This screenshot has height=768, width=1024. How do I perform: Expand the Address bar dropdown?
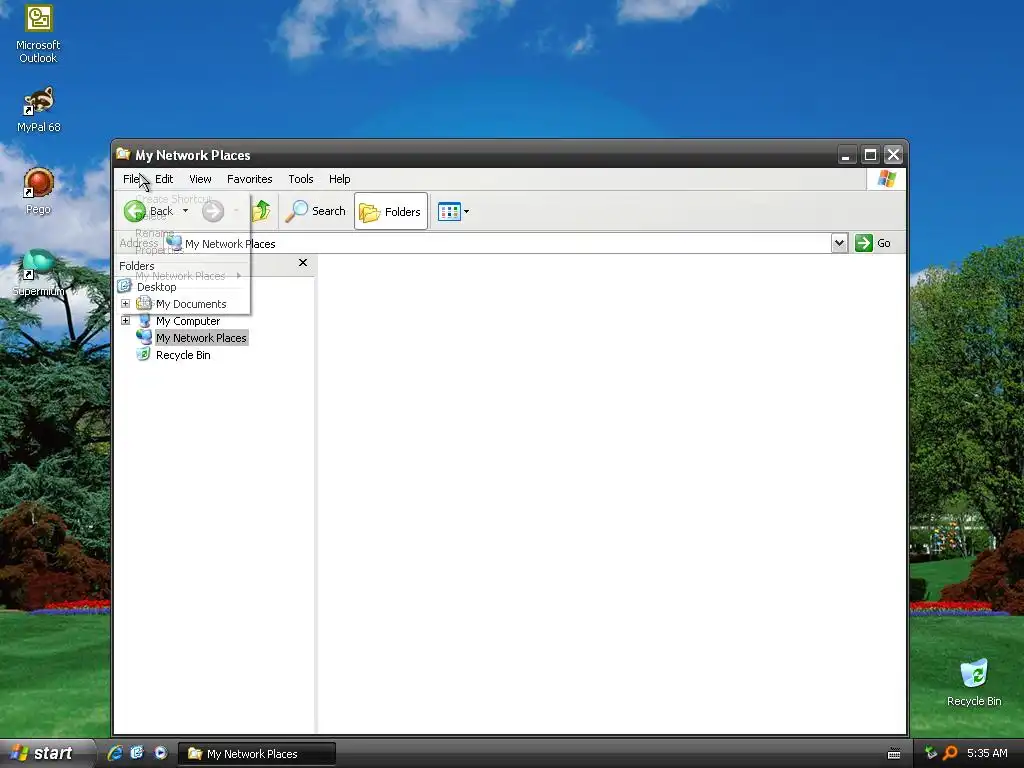(x=839, y=243)
